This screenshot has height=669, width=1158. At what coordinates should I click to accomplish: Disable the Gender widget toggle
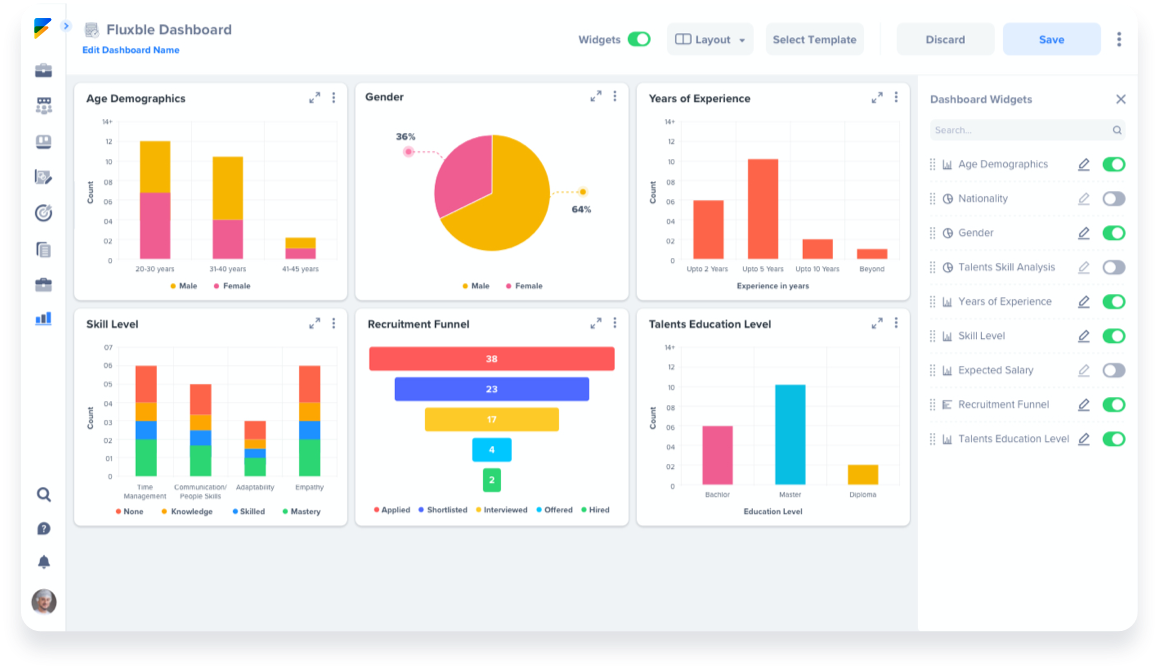(x=1114, y=233)
